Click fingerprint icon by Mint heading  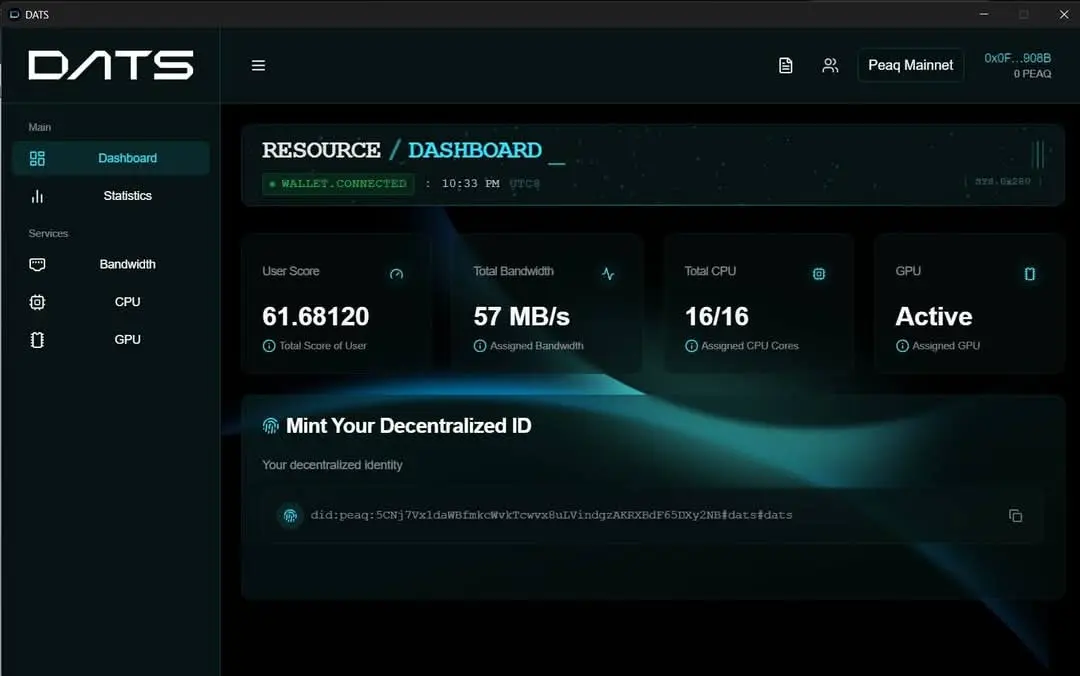pos(271,426)
